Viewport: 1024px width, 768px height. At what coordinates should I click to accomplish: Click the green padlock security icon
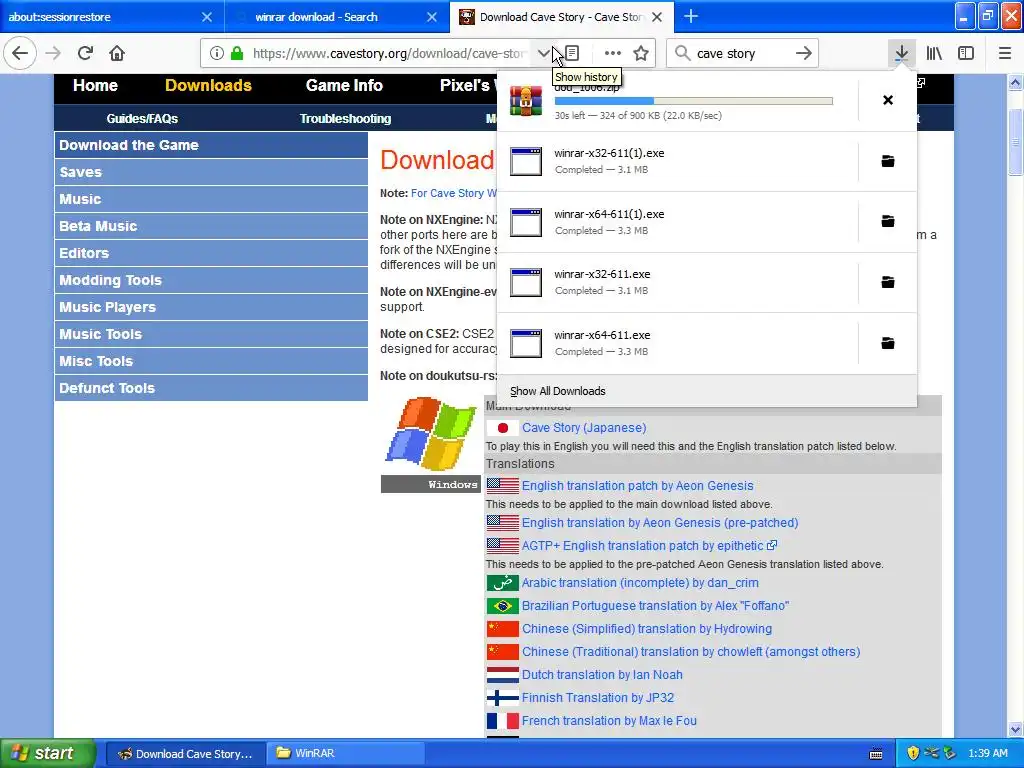click(237, 53)
